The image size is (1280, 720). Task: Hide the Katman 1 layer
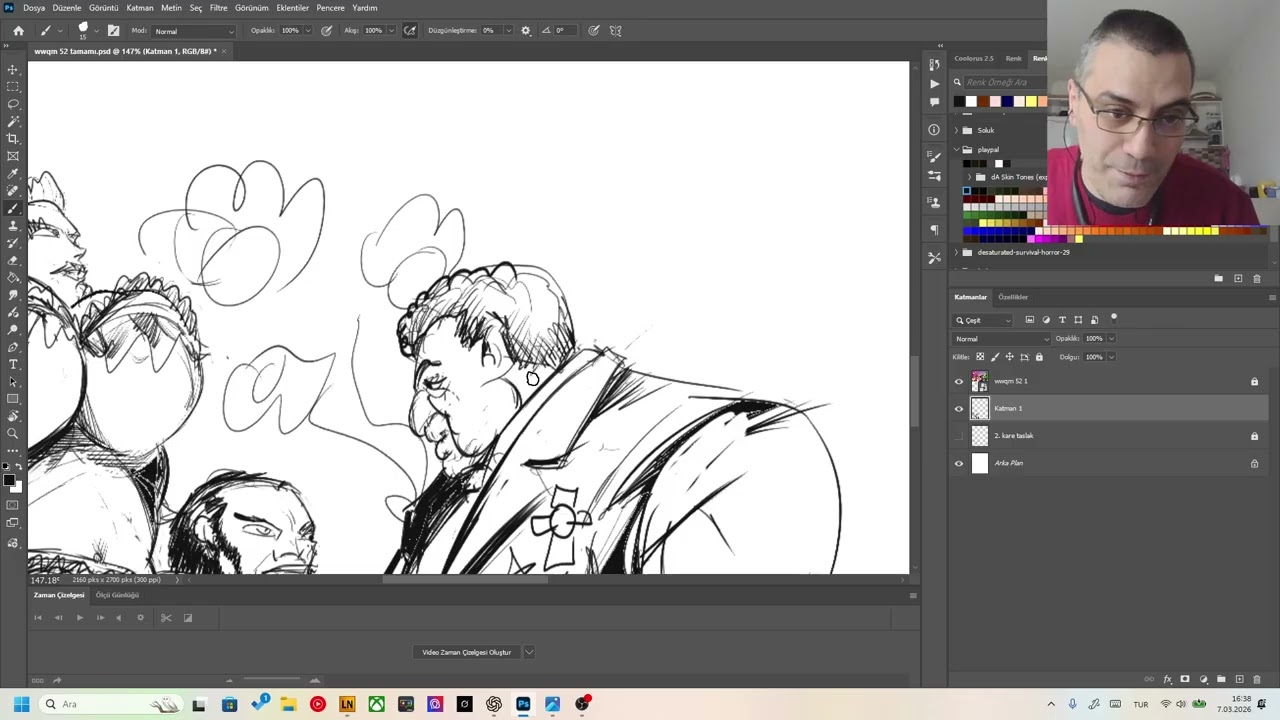pos(959,408)
